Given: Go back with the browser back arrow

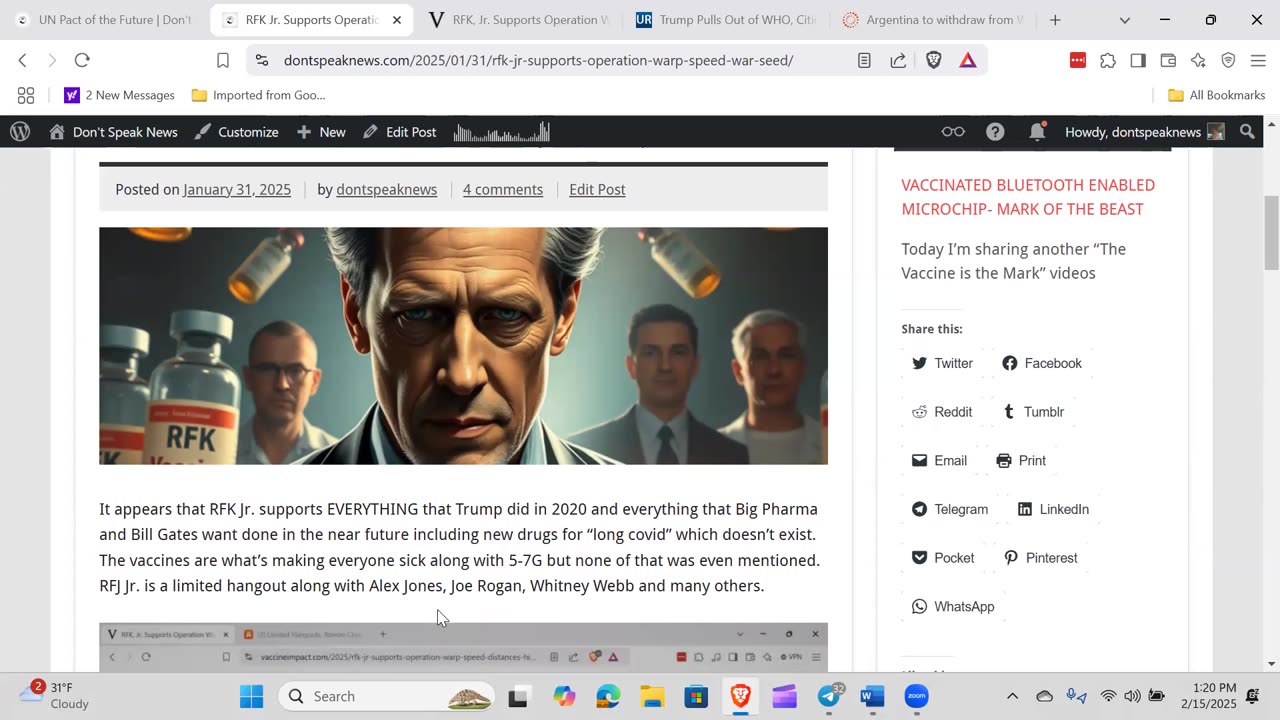Looking at the screenshot, I should [x=23, y=60].
